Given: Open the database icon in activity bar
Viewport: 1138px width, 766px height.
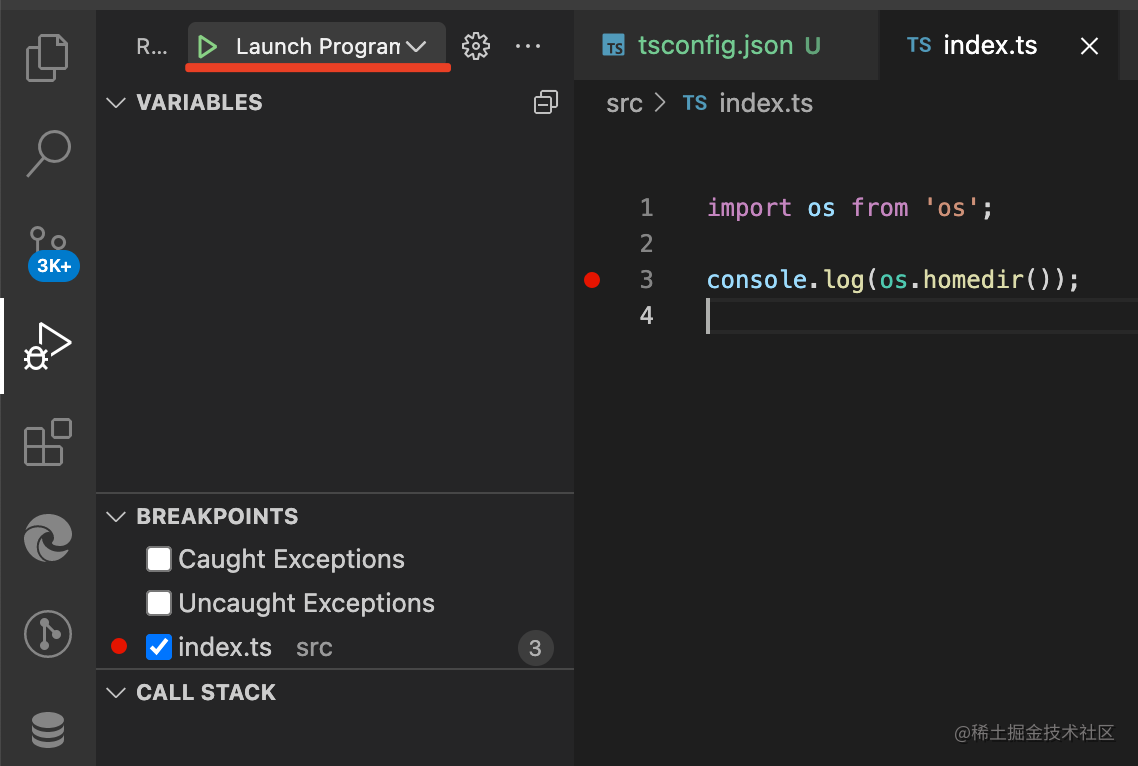Looking at the screenshot, I should 47,729.
